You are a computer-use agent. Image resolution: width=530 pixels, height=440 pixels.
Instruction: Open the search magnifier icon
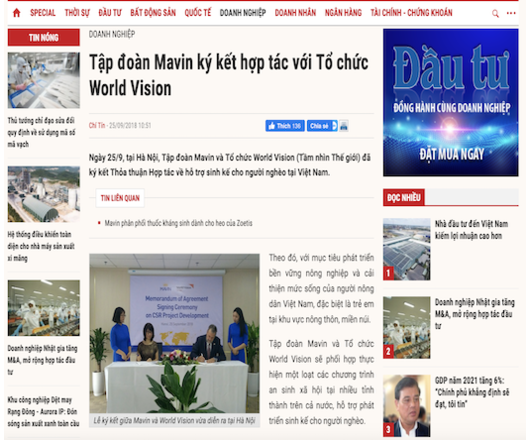[495, 14]
